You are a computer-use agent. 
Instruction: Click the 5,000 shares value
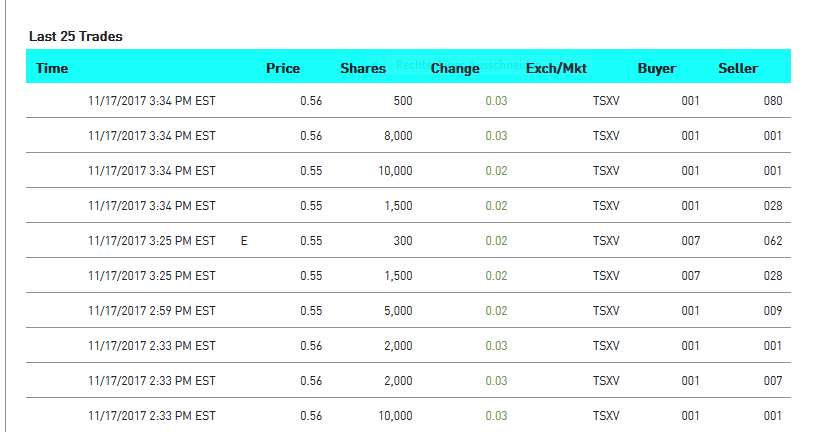pos(398,311)
